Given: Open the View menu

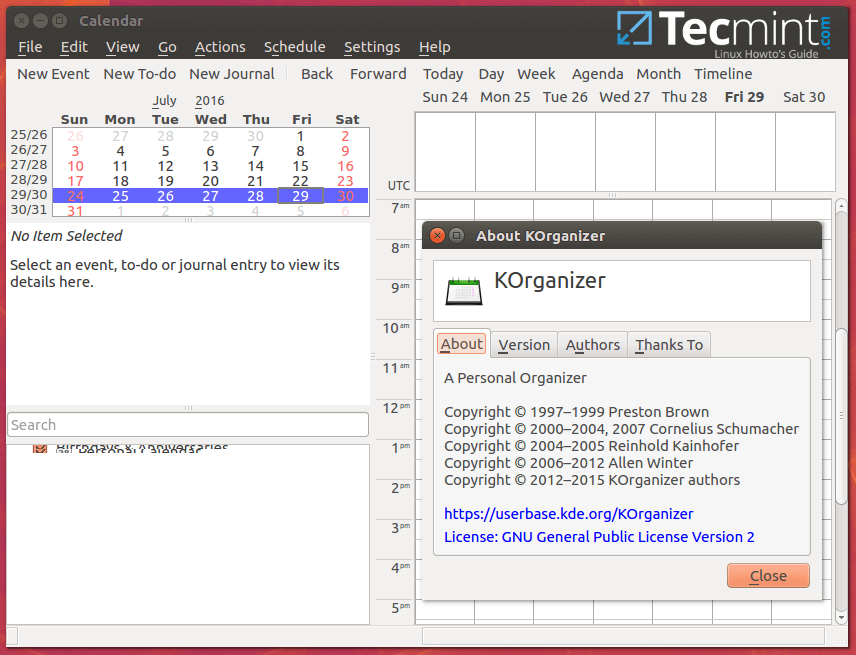Looking at the screenshot, I should coord(123,47).
